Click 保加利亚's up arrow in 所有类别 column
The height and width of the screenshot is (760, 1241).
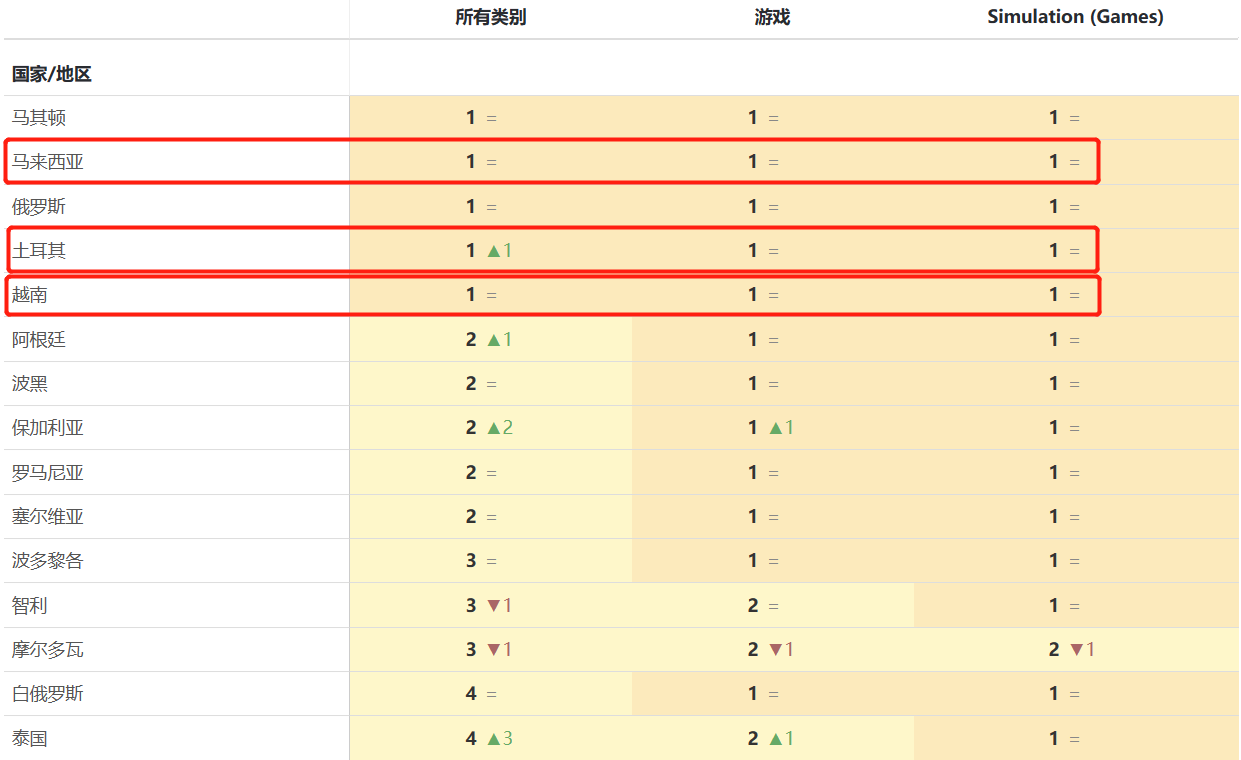(493, 428)
